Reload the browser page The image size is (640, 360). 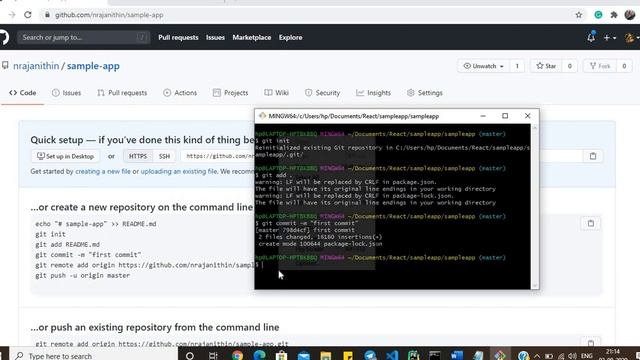tap(28, 15)
